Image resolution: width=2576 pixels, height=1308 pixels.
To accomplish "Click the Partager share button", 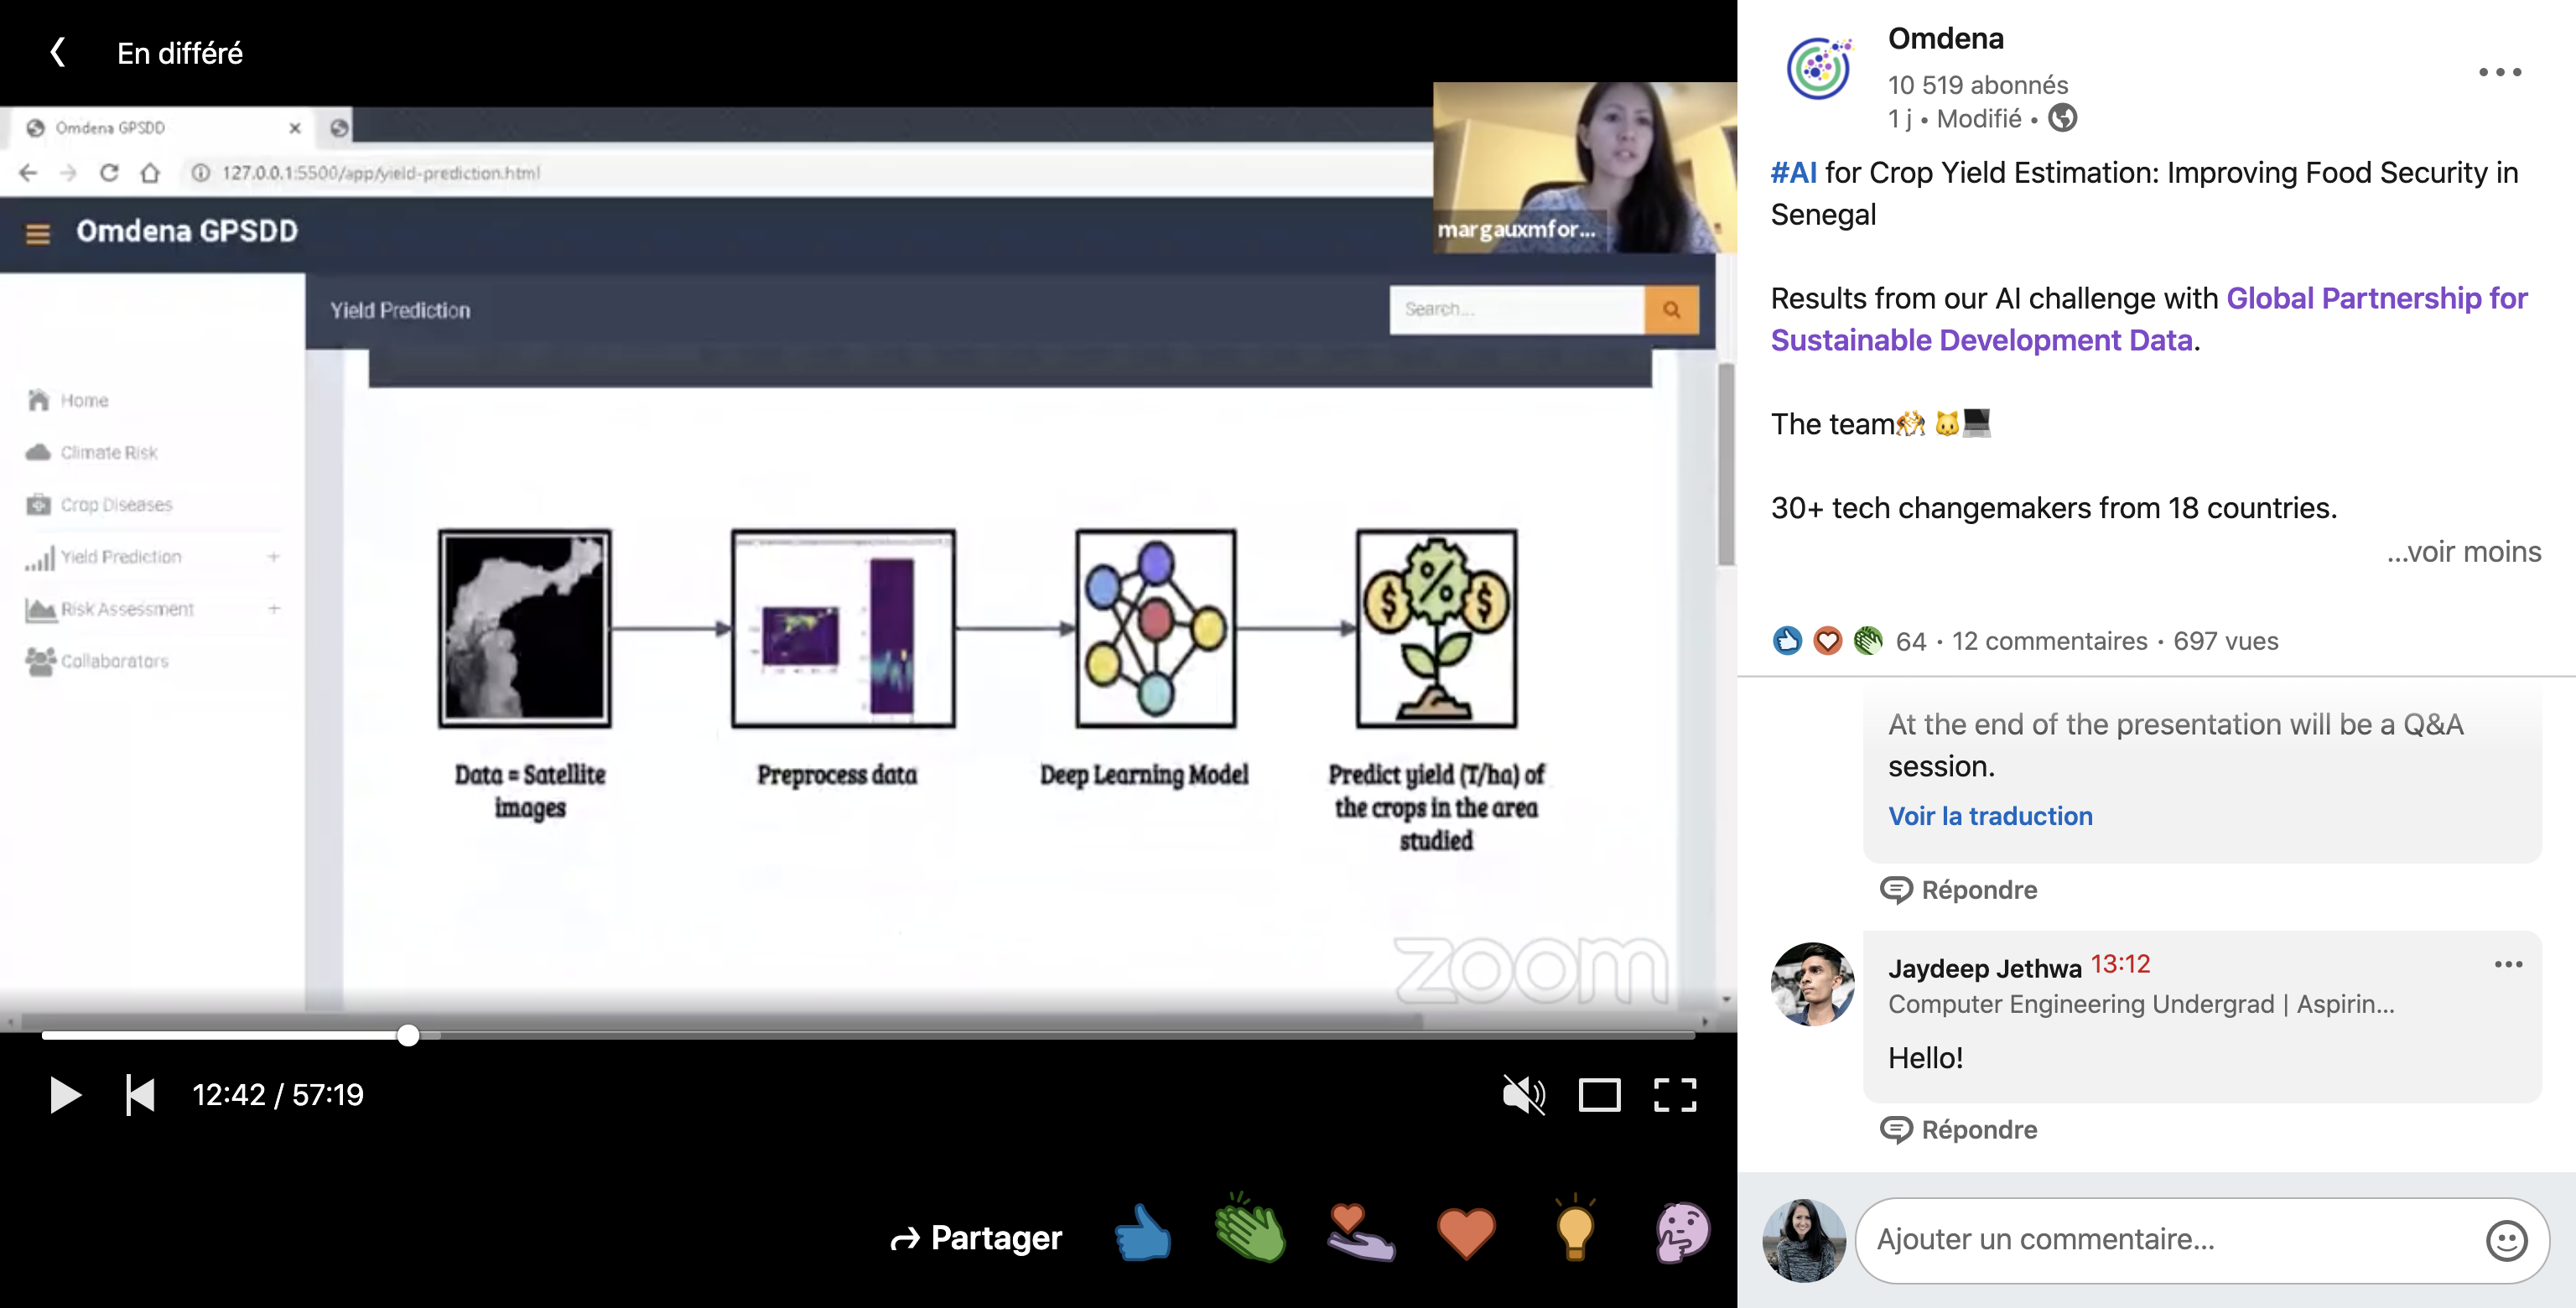I will click(x=976, y=1238).
